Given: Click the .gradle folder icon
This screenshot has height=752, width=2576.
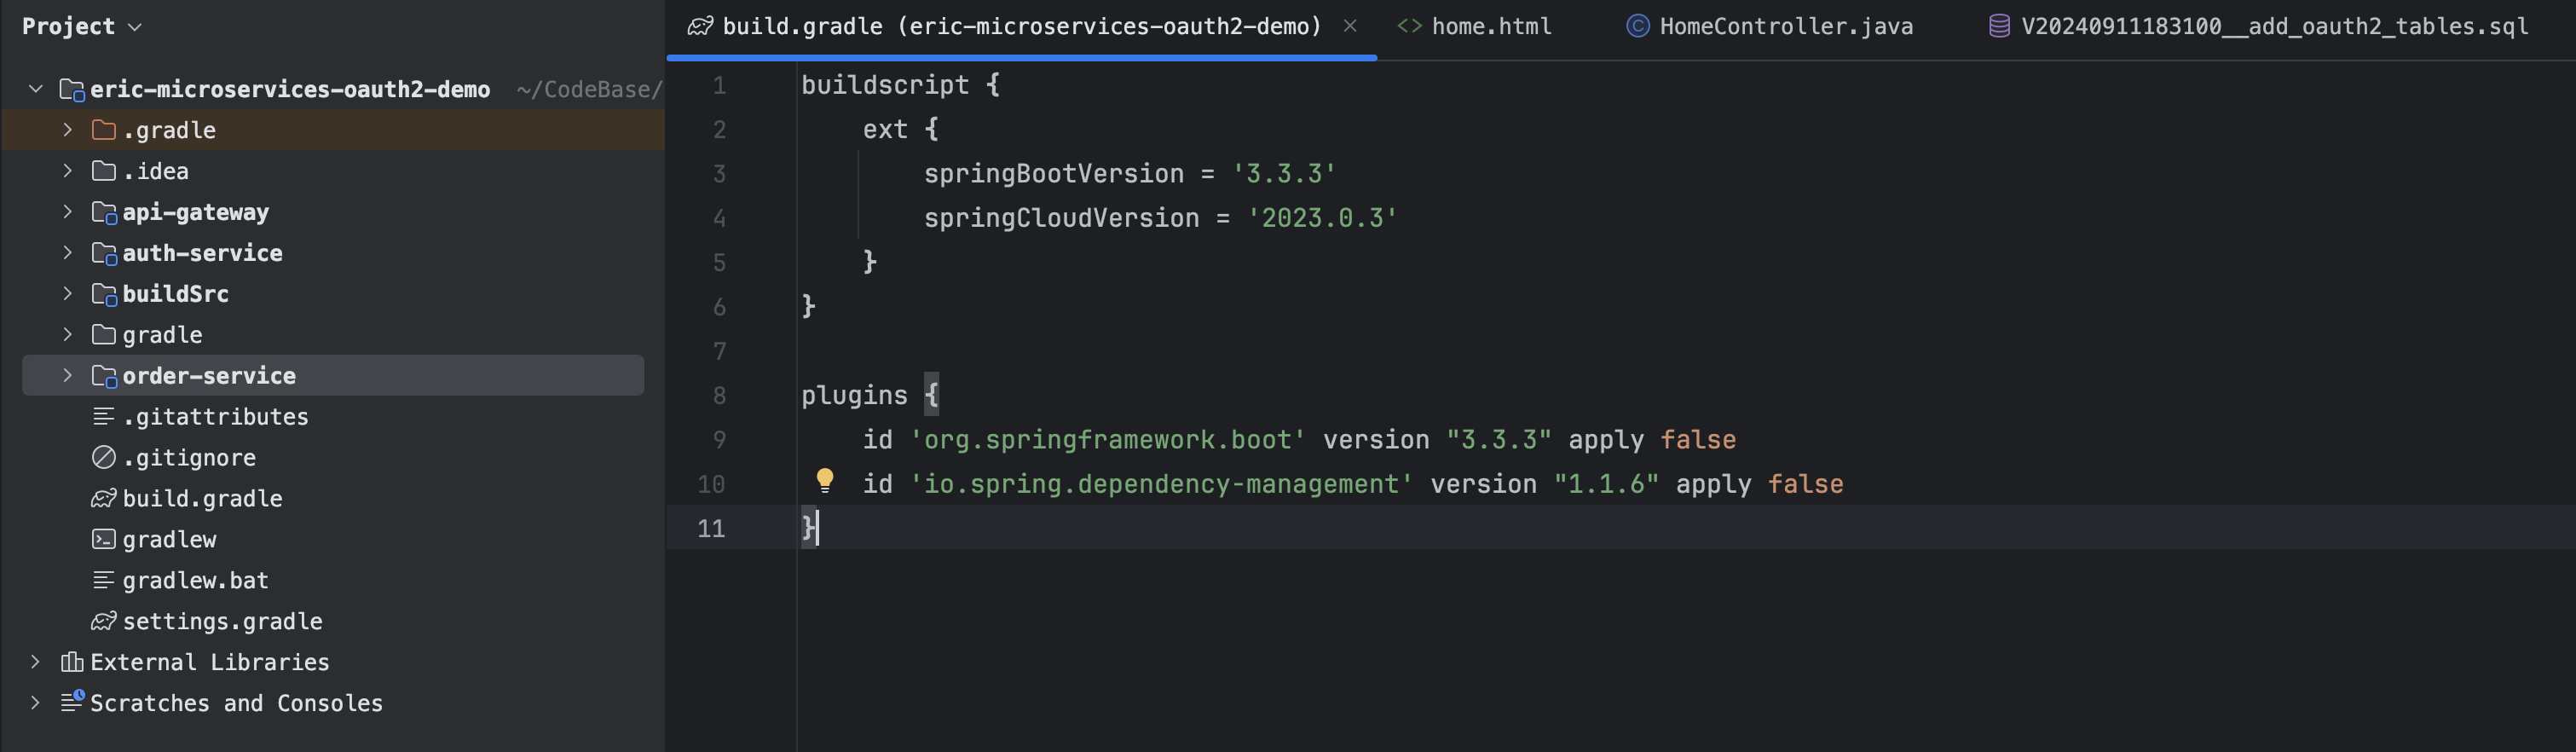Looking at the screenshot, I should tap(104, 130).
